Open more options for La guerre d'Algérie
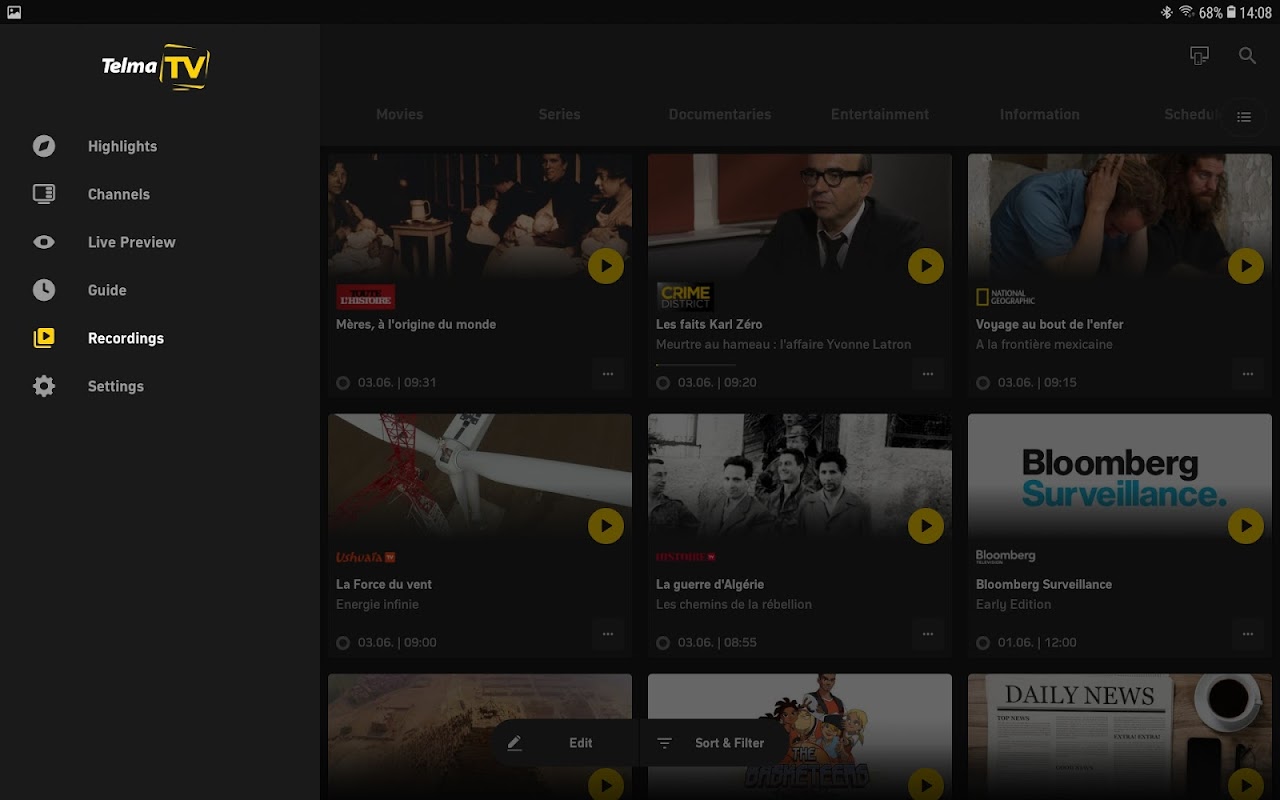1280x800 pixels. tap(928, 634)
